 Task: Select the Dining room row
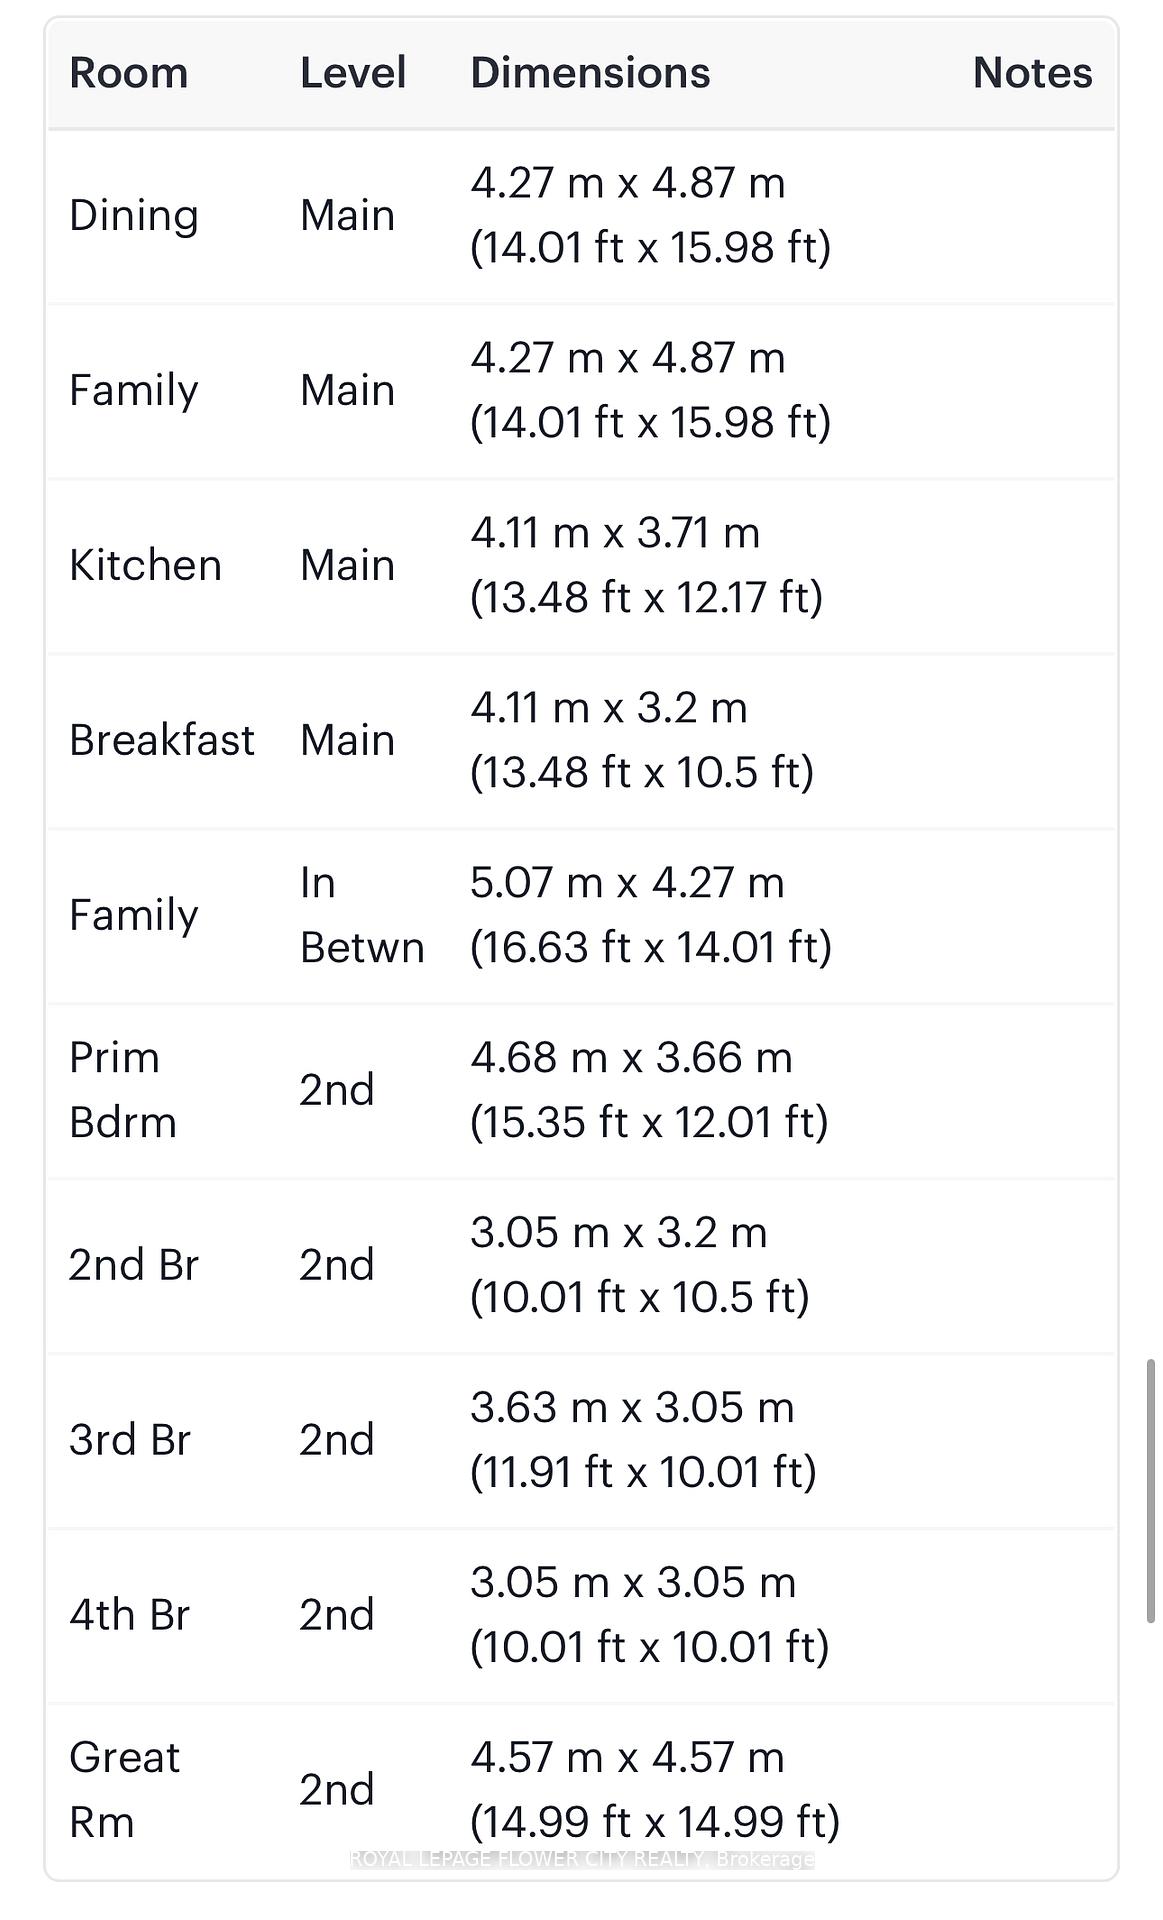tap(581, 216)
